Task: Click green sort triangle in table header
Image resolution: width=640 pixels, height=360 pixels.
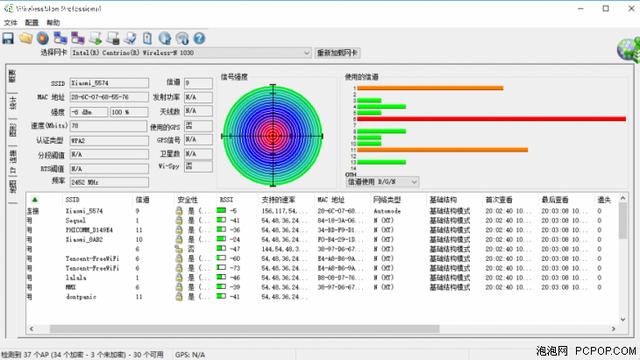Action: (35, 200)
